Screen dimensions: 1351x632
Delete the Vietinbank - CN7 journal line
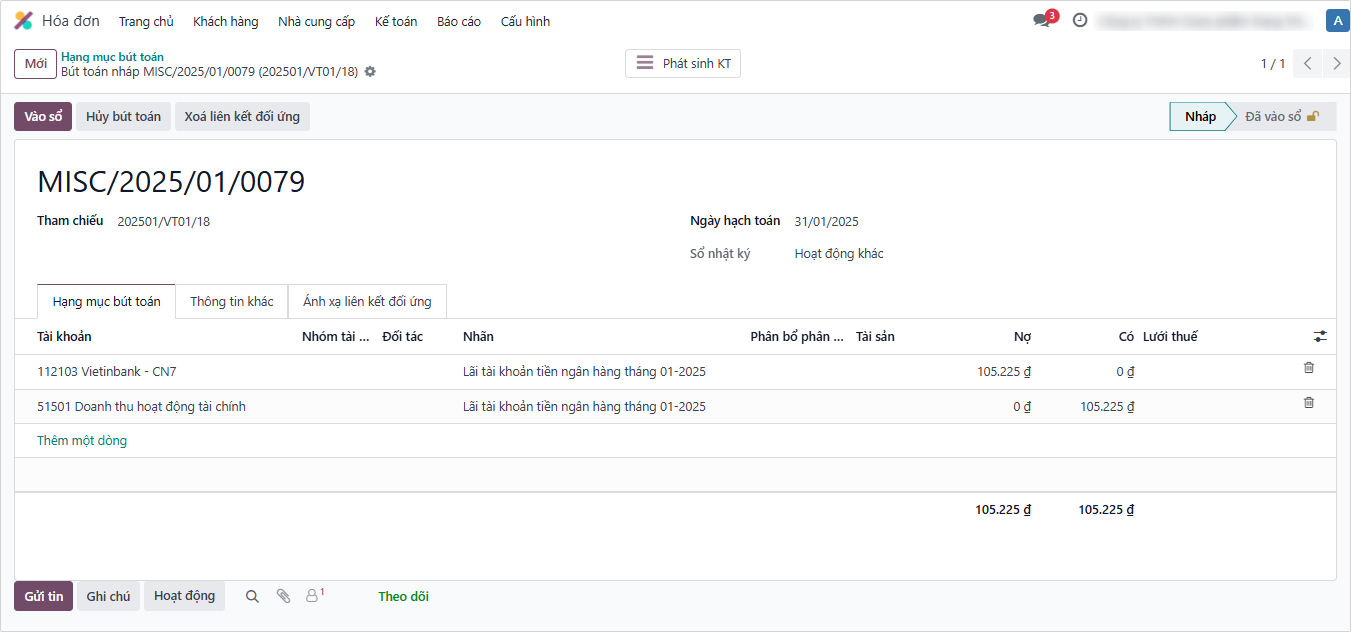(1309, 368)
